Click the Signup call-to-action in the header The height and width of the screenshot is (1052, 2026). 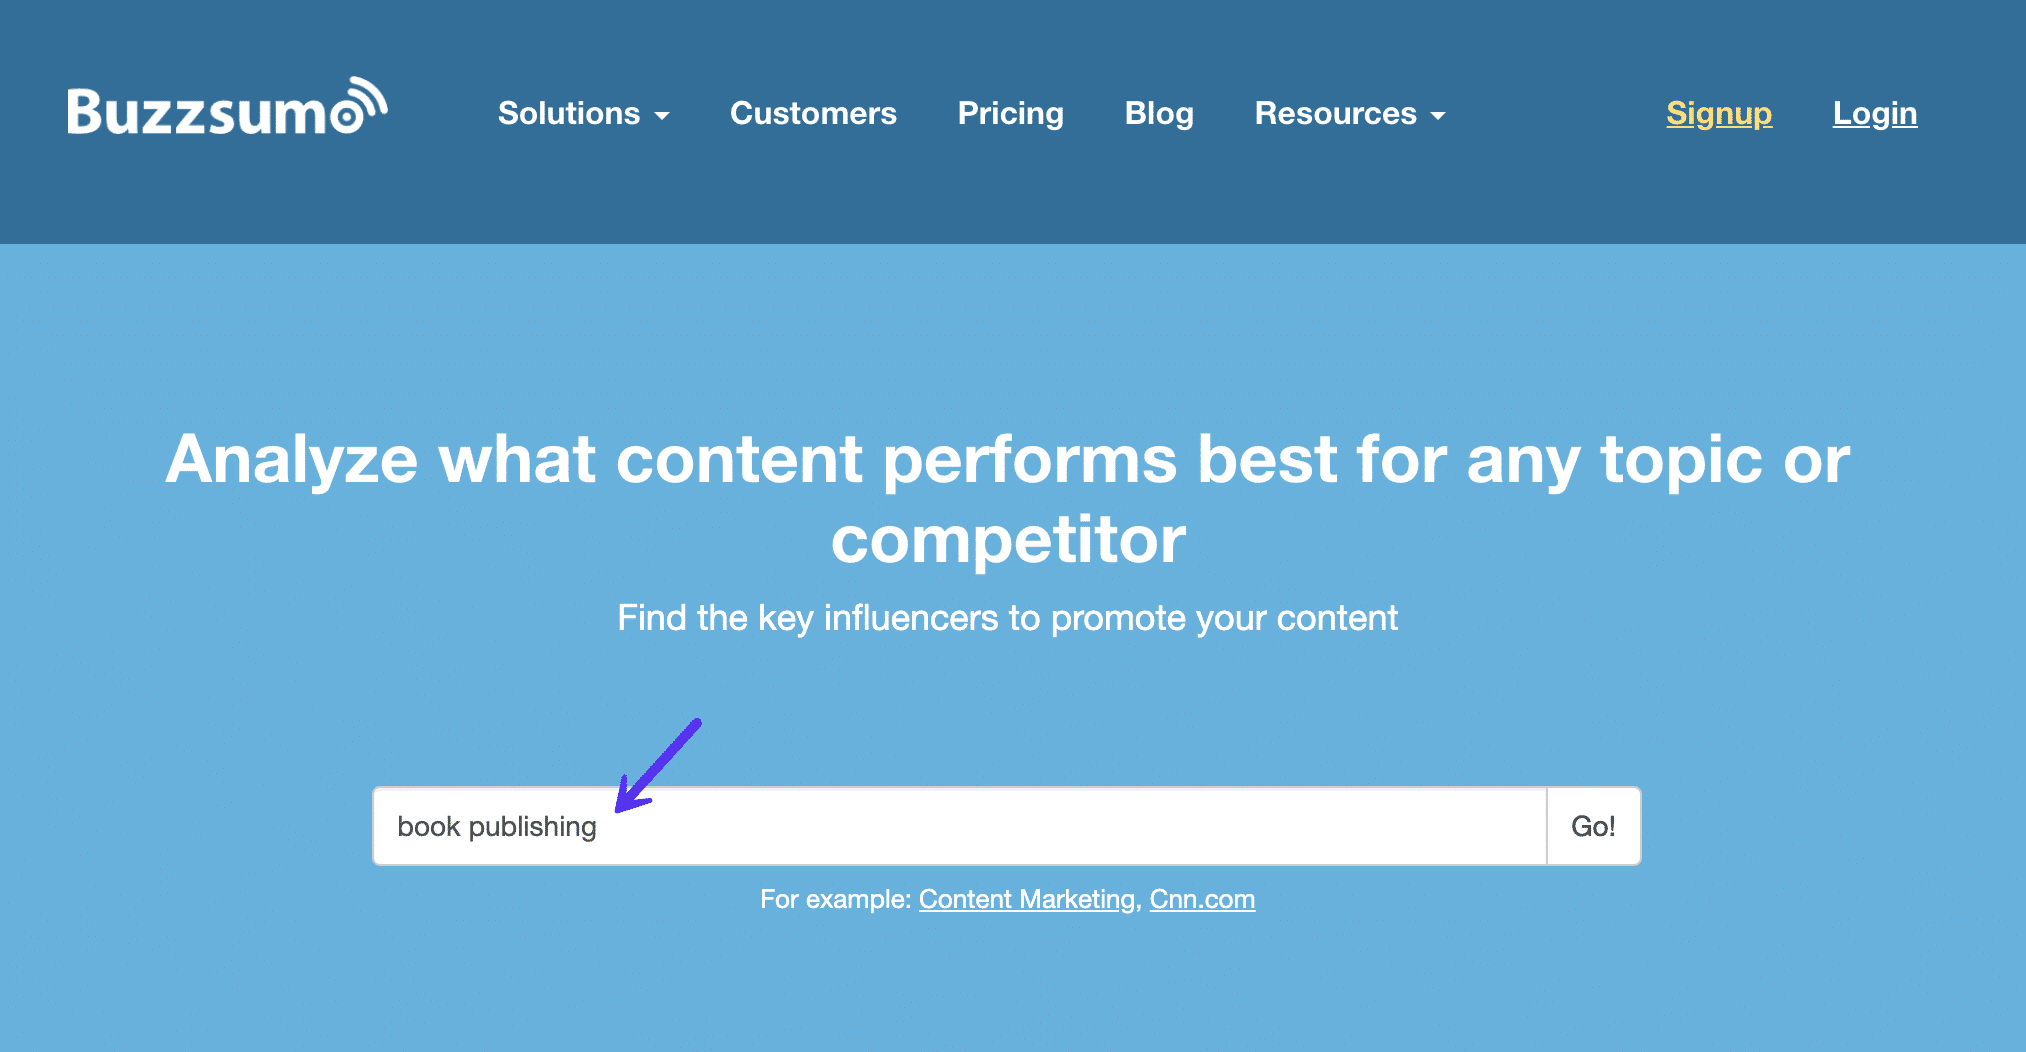coord(1718,114)
